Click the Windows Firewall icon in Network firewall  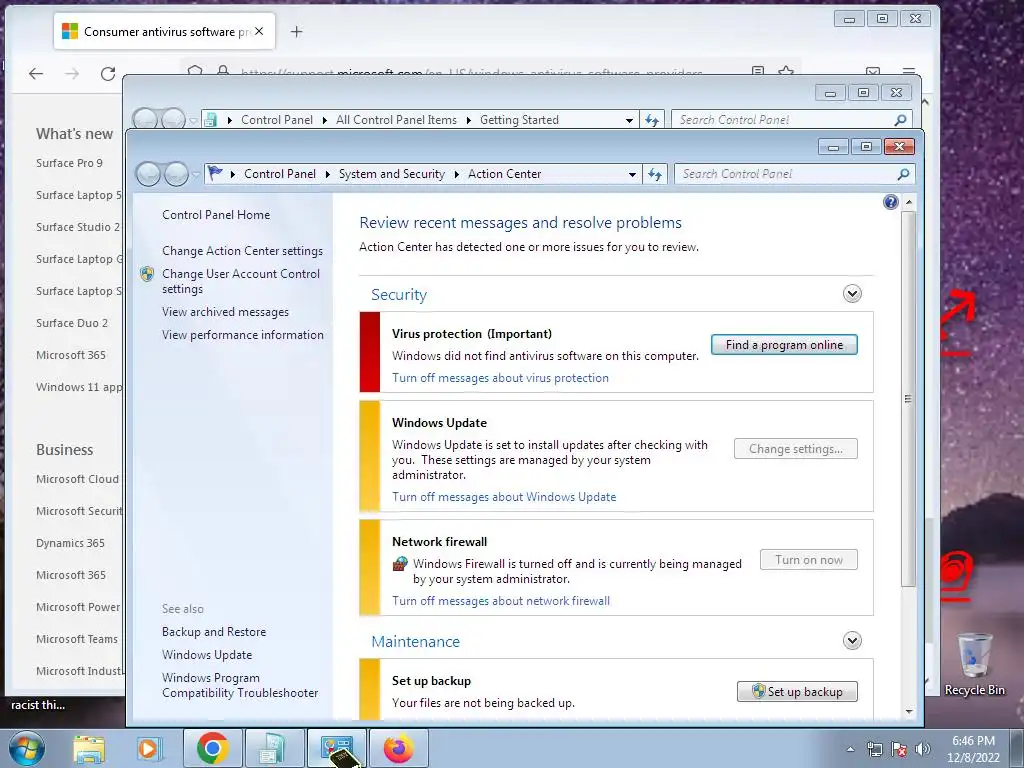[x=400, y=564]
